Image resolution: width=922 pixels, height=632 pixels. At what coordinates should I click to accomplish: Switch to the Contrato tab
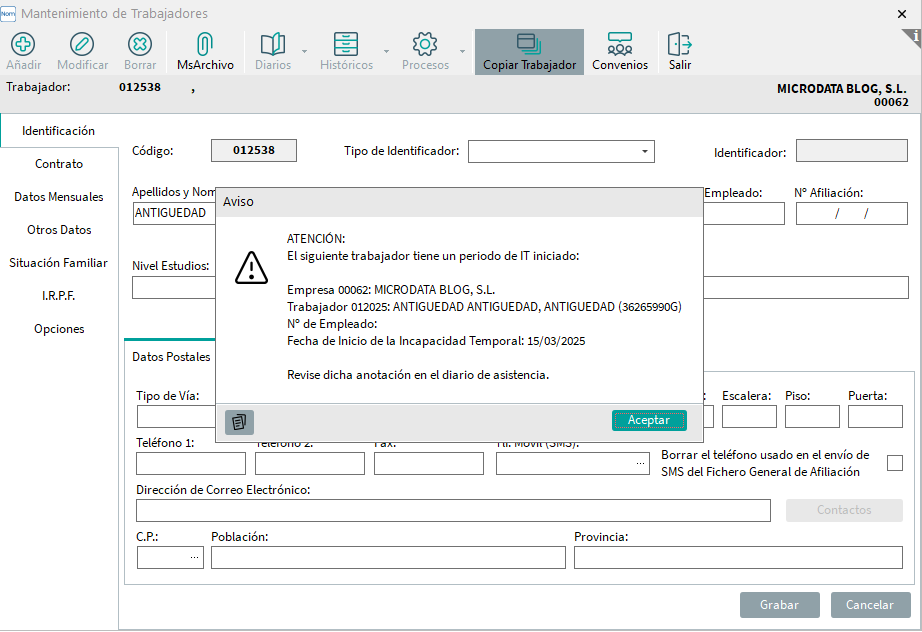[59, 164]
